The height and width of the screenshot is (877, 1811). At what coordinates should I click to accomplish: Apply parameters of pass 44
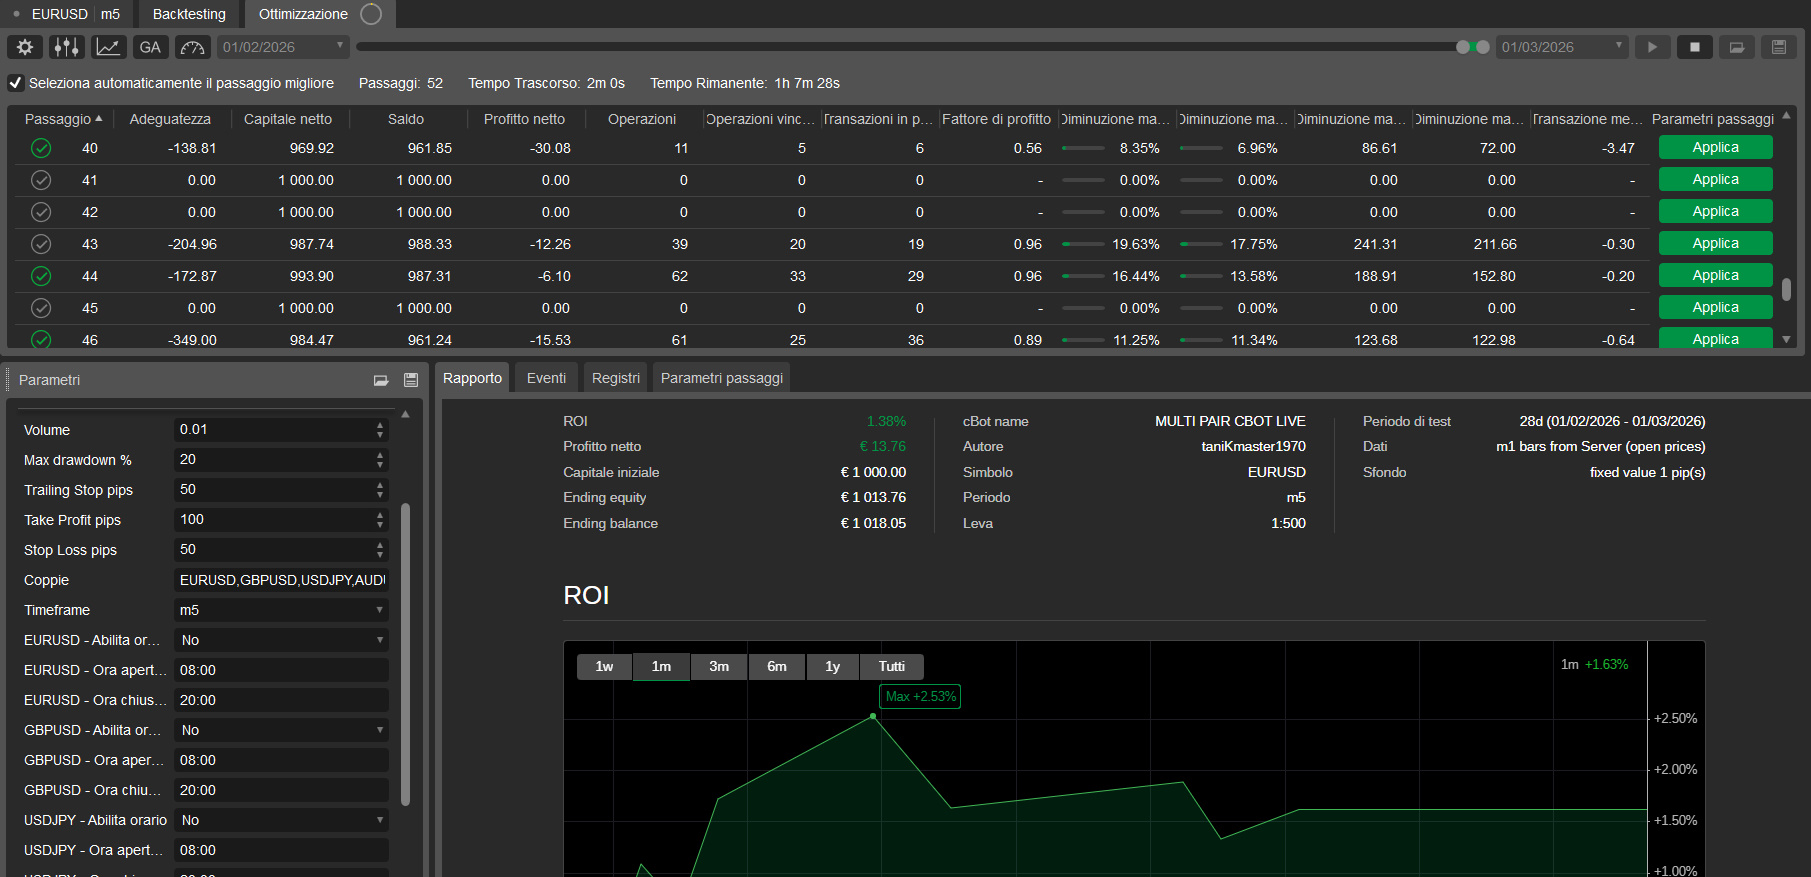click(x=1716, y=275)
